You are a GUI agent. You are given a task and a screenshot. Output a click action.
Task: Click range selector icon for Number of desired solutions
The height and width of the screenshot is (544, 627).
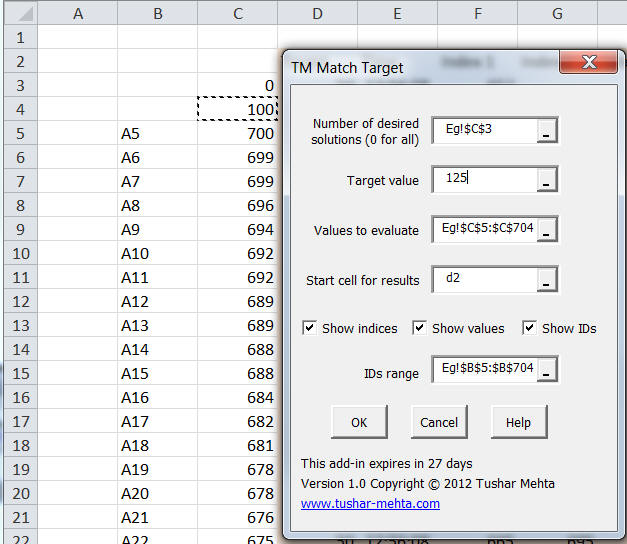(x=545, y=131)
